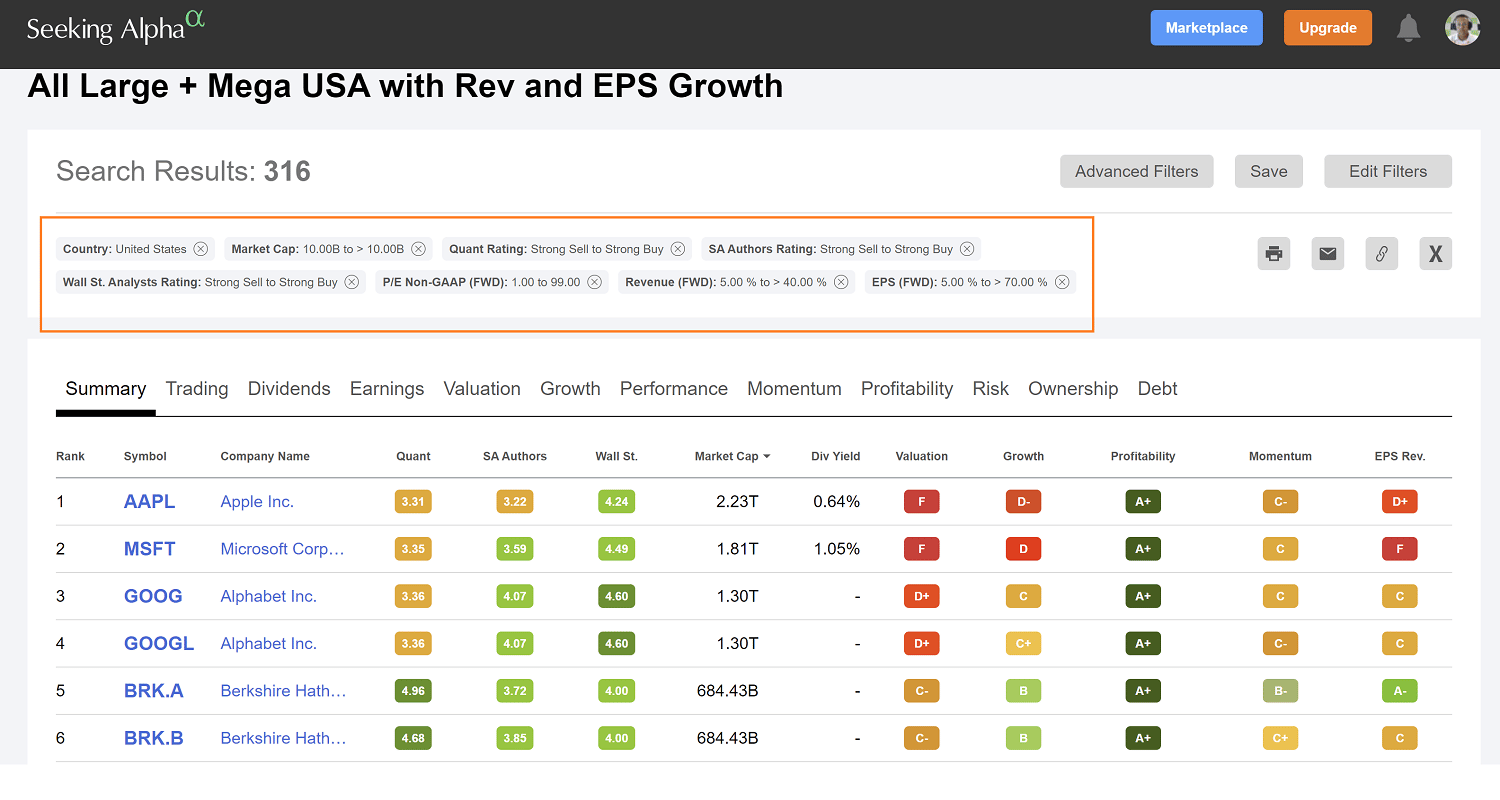1500x800 pixels.
Task: Remove the Wall St. Analysts Rating filter
Action: point(352,282)
